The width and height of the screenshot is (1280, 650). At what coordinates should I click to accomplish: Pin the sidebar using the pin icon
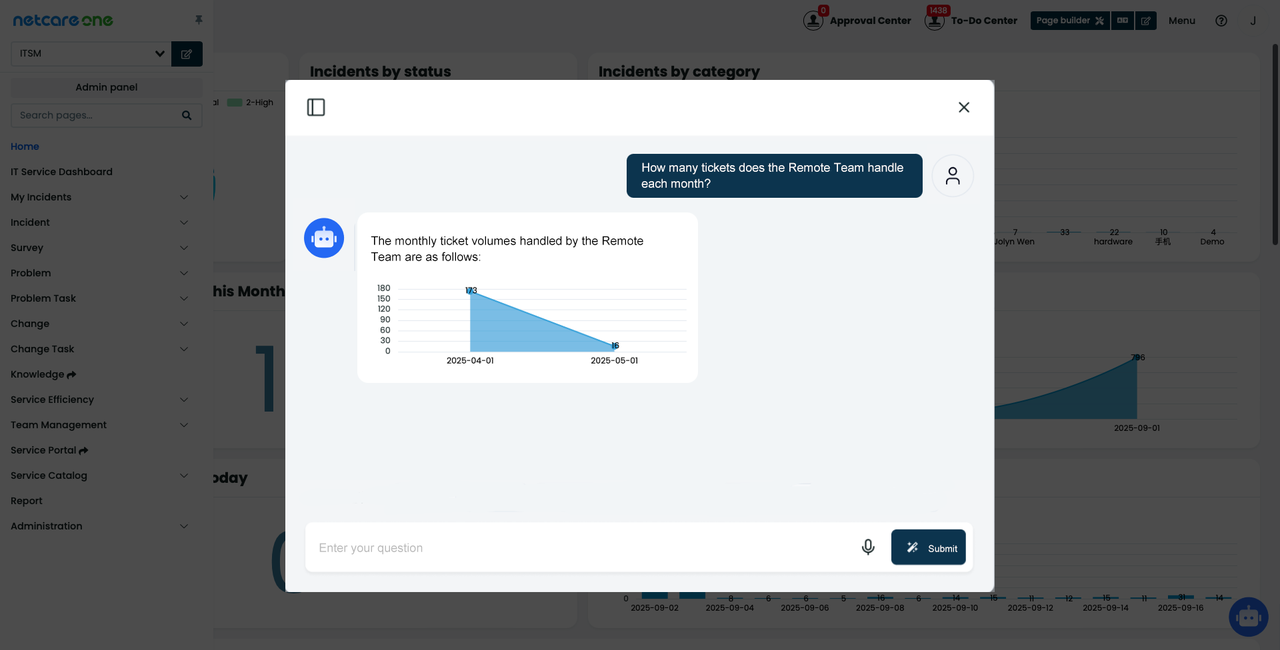click(198, 20)
